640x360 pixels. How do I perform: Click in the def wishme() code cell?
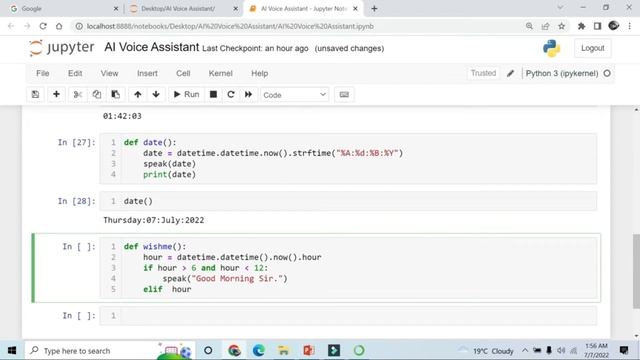click(348, 268)
